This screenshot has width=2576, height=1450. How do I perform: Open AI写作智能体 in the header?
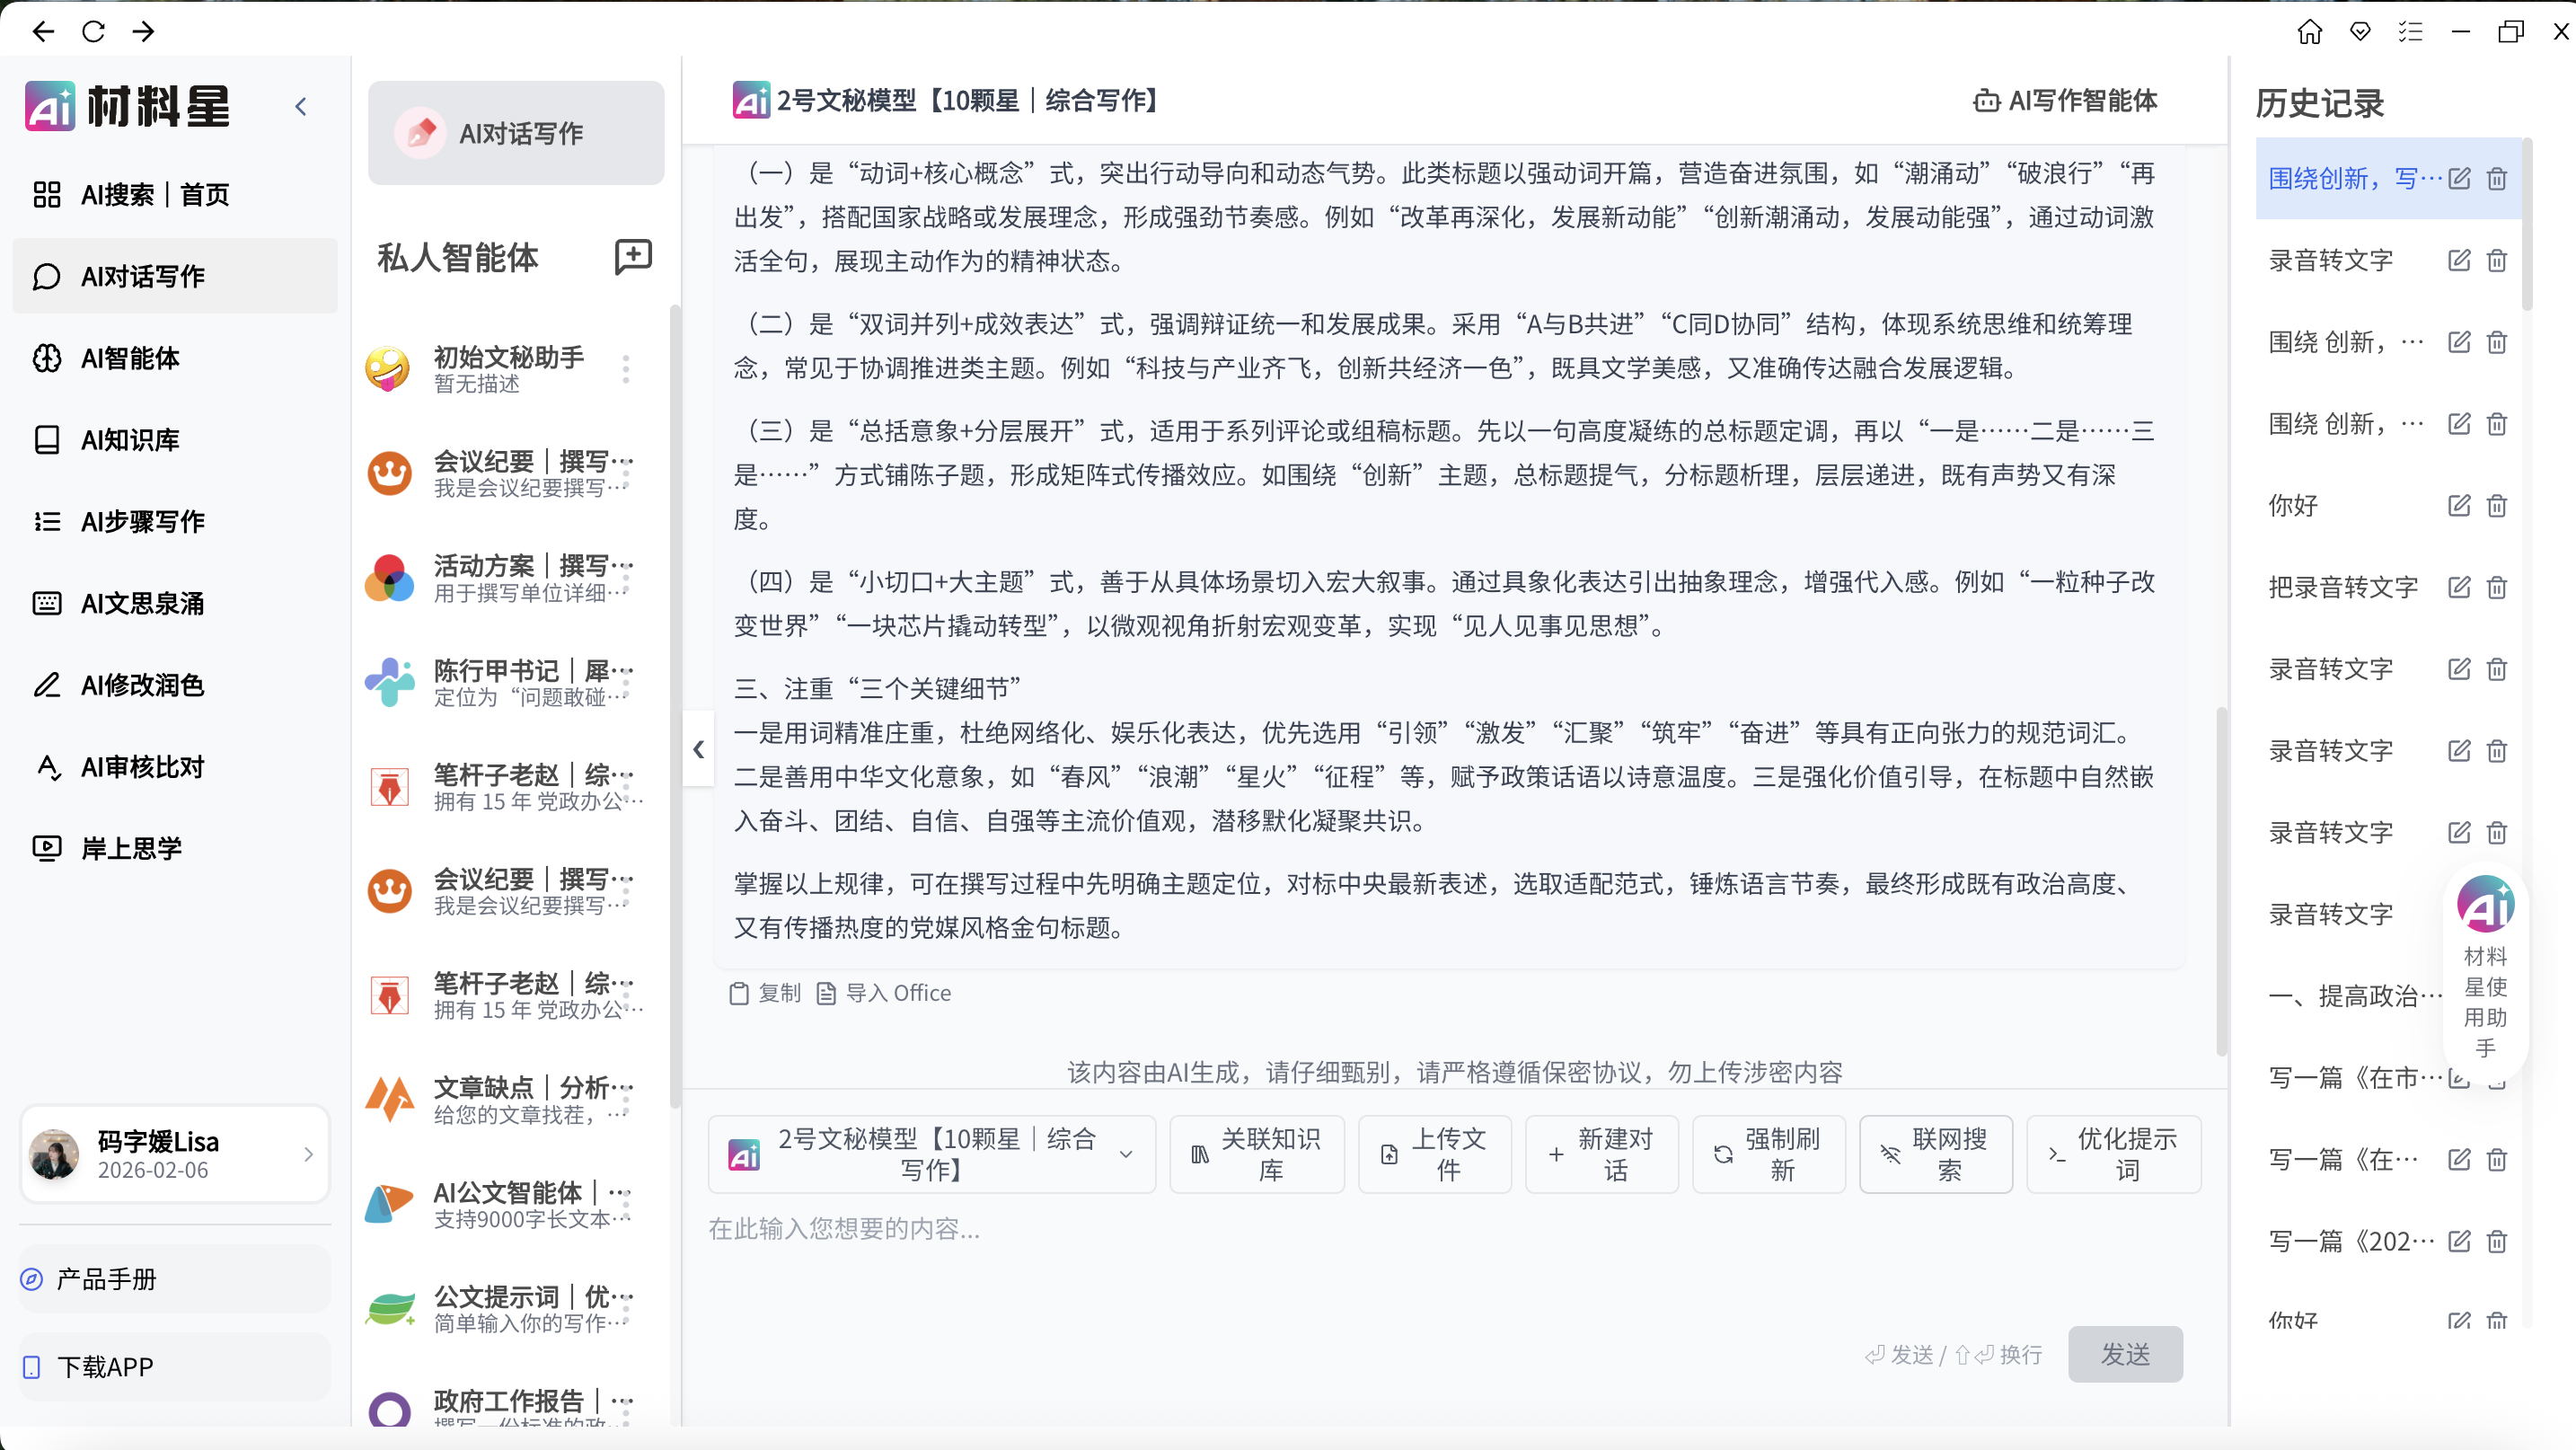pyautogui.click(x=2063, y=100)
